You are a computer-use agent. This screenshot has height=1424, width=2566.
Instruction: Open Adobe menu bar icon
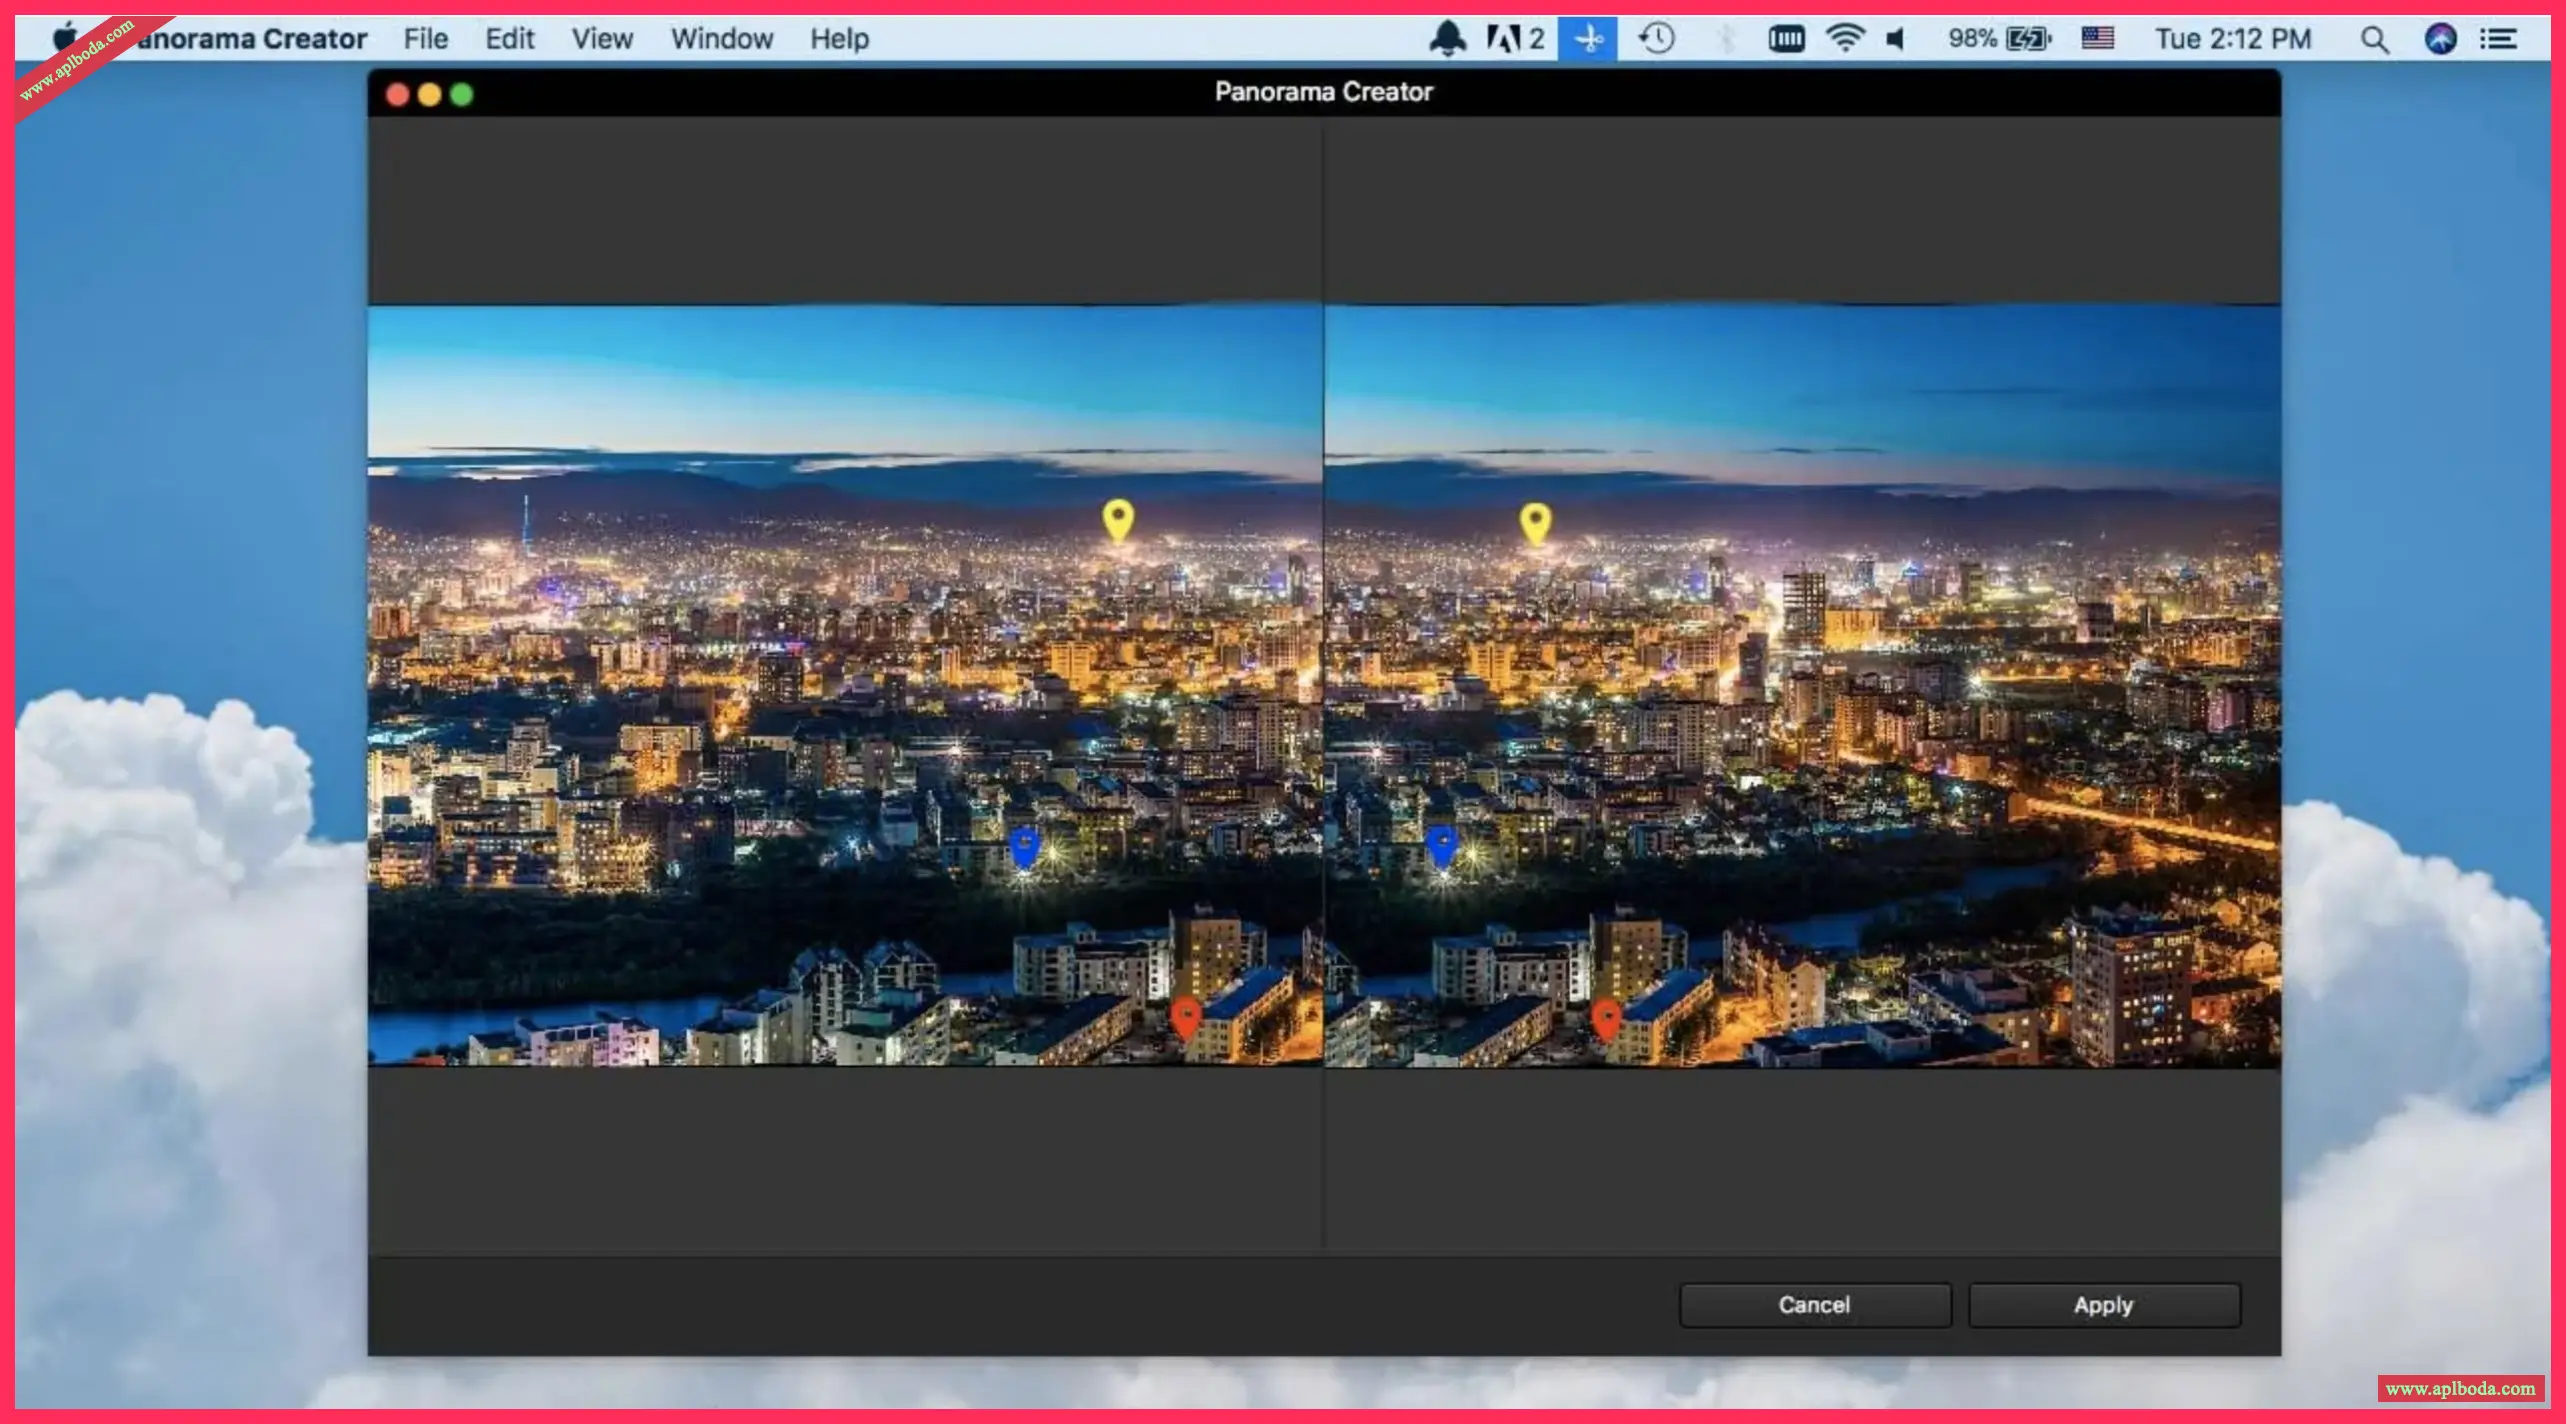(x=1515, y=39)
